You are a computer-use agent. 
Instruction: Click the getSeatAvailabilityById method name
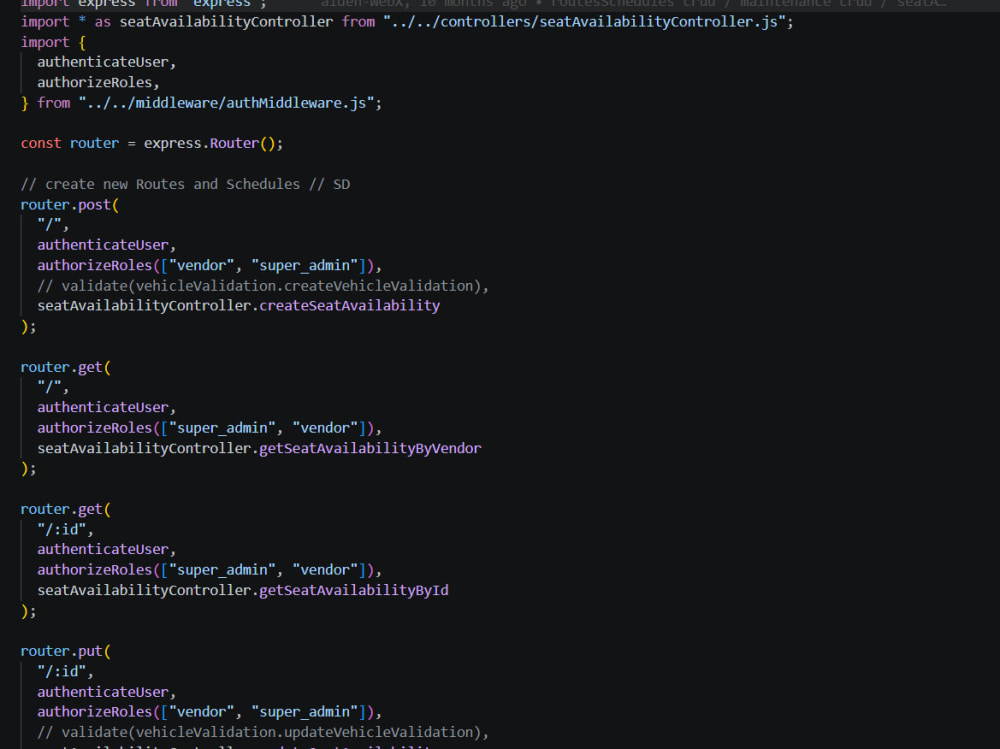(353, 590)
